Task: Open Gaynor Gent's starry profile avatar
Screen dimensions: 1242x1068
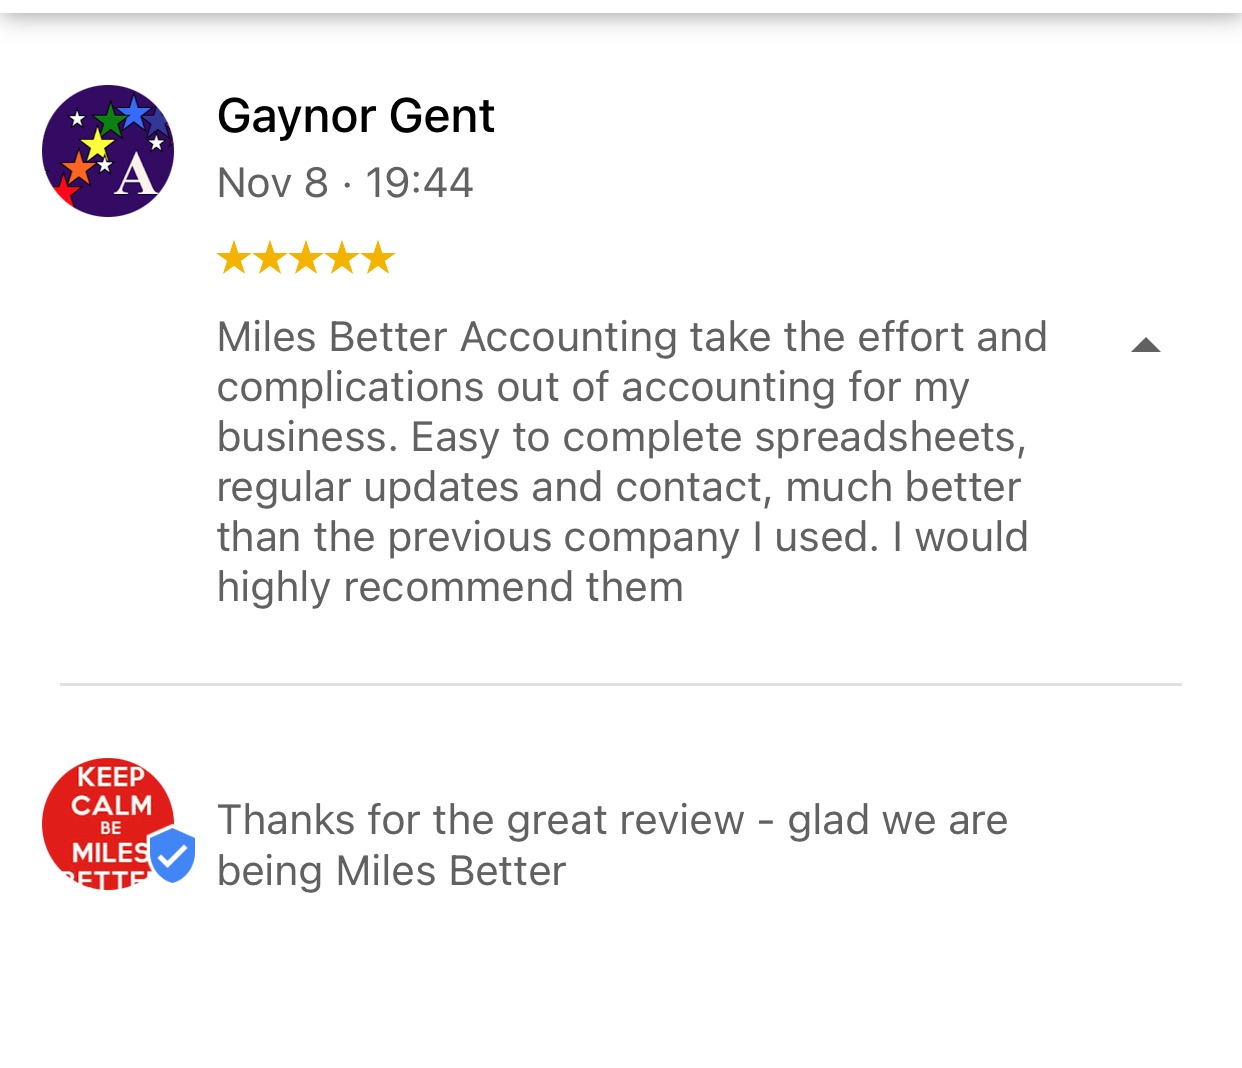Action: tap(108, 151)
